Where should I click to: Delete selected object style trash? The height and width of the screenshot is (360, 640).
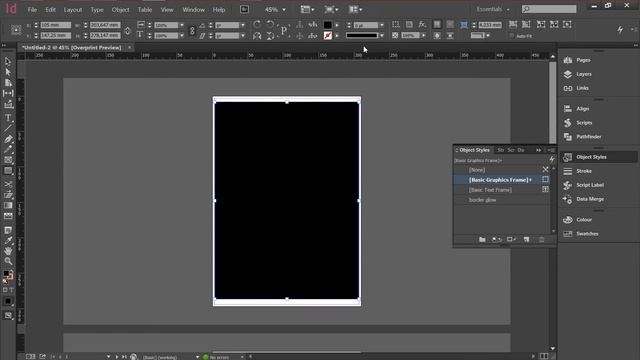coord(541,240)
